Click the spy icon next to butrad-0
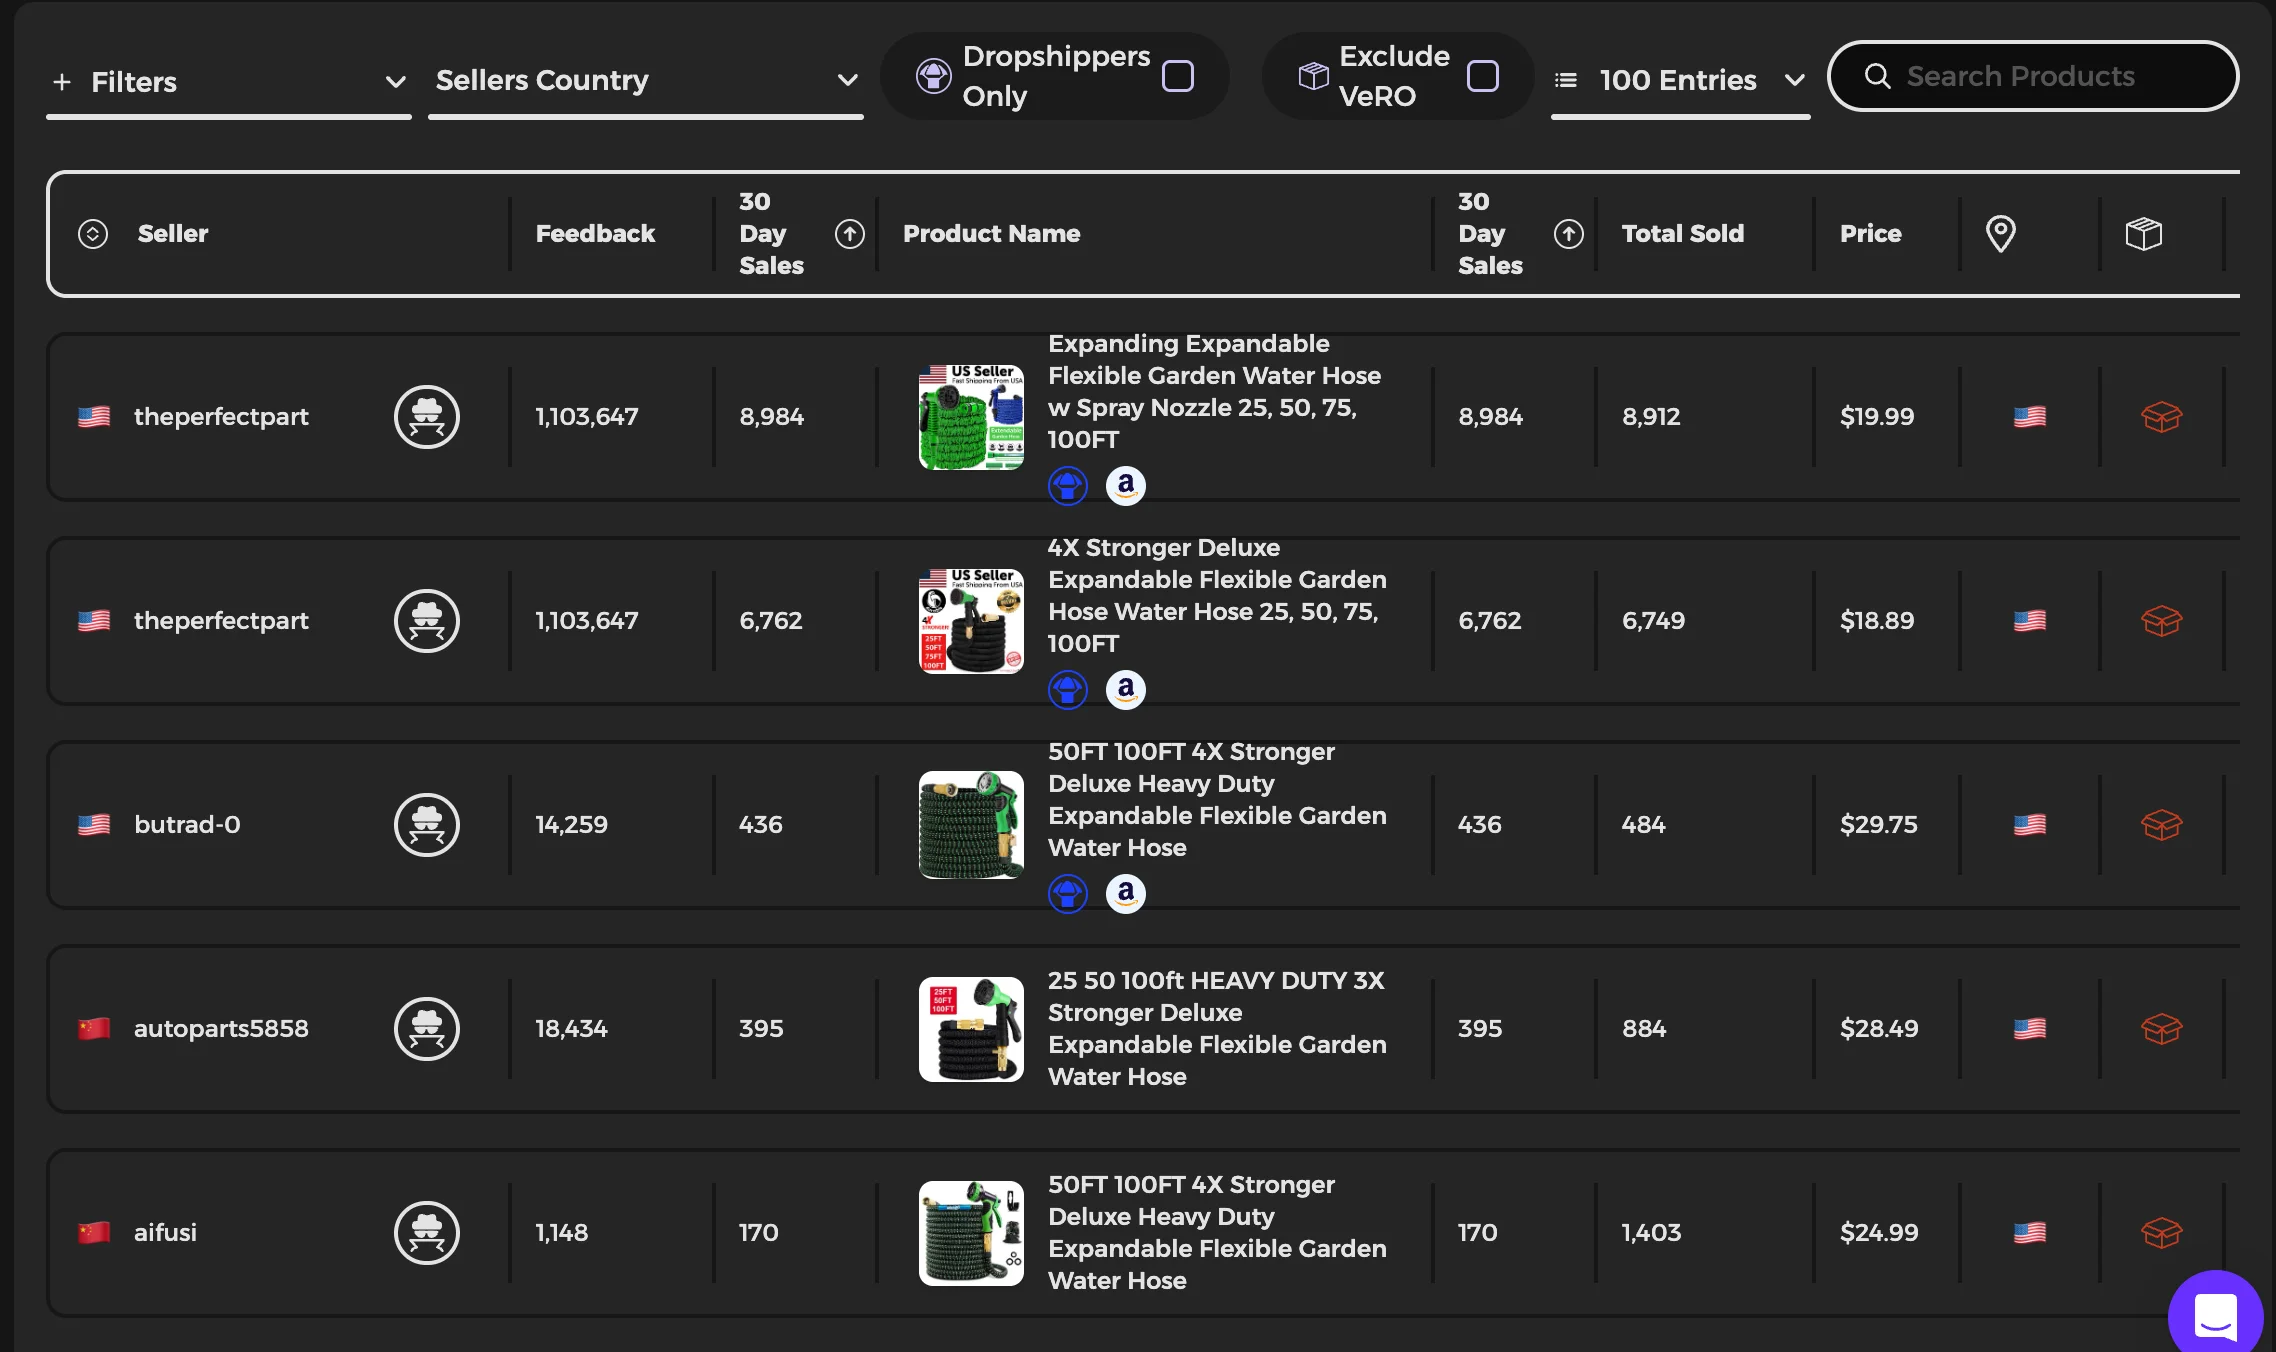This screenshot has height=1352, width=2276. (x=427, y=825)
